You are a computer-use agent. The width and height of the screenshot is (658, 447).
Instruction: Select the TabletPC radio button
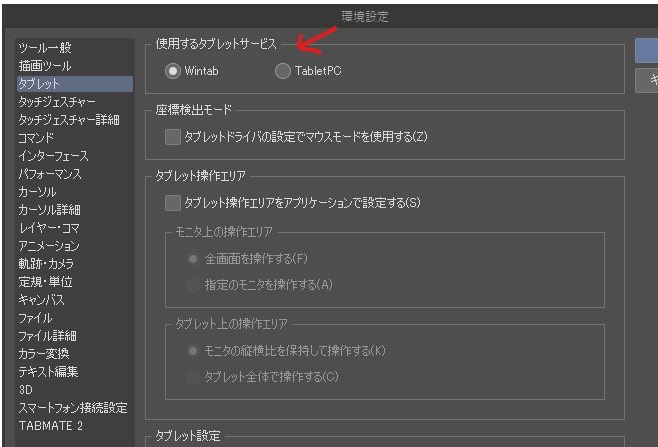tap(282, 71)
